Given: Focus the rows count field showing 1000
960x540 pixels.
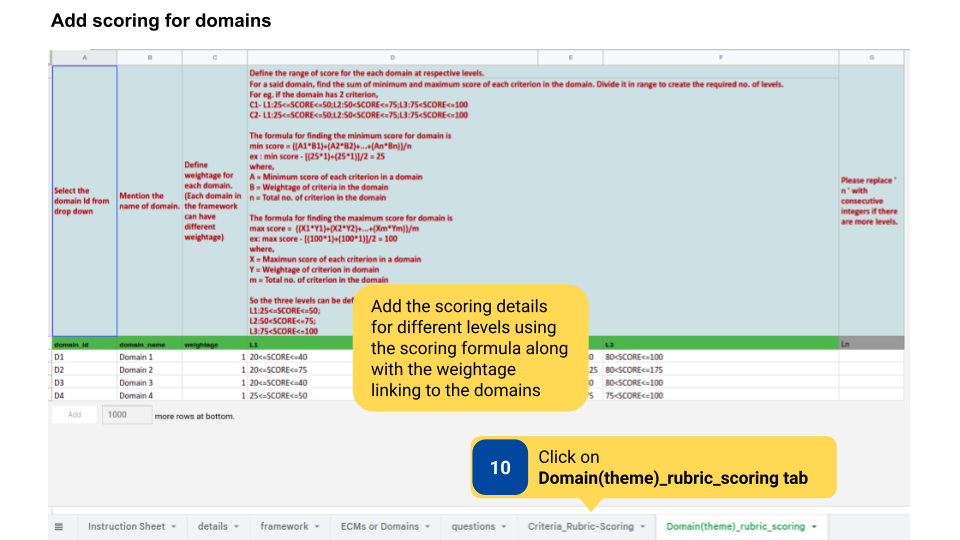Looking at the screenshot, I should coord(126,415).
